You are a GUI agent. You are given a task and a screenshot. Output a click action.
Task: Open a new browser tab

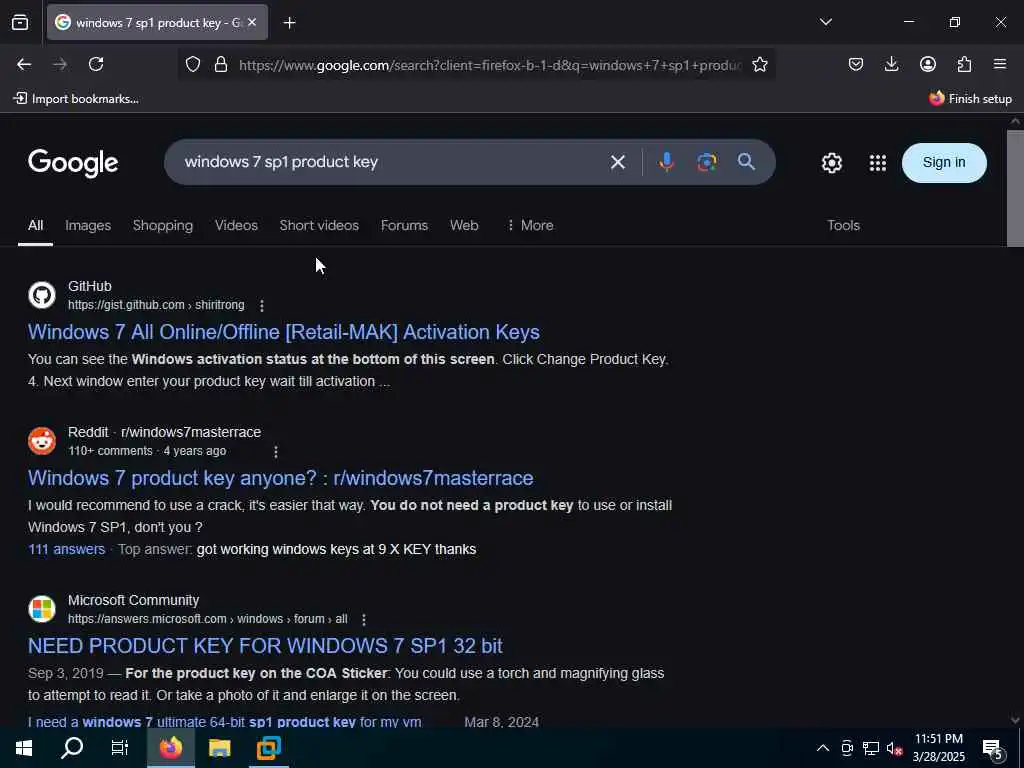[x=289, y=23]
